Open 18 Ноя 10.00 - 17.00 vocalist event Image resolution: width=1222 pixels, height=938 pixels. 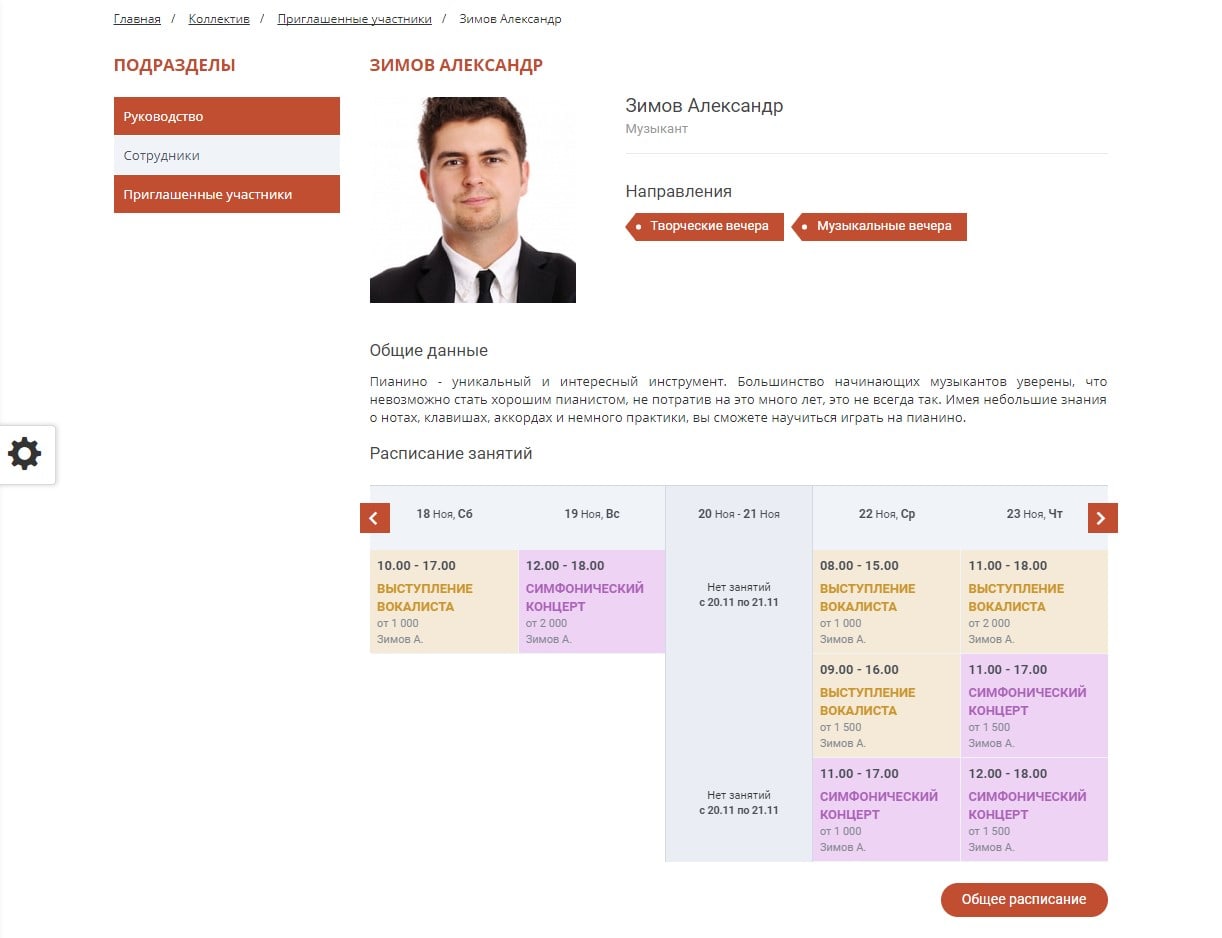point(443,601)
